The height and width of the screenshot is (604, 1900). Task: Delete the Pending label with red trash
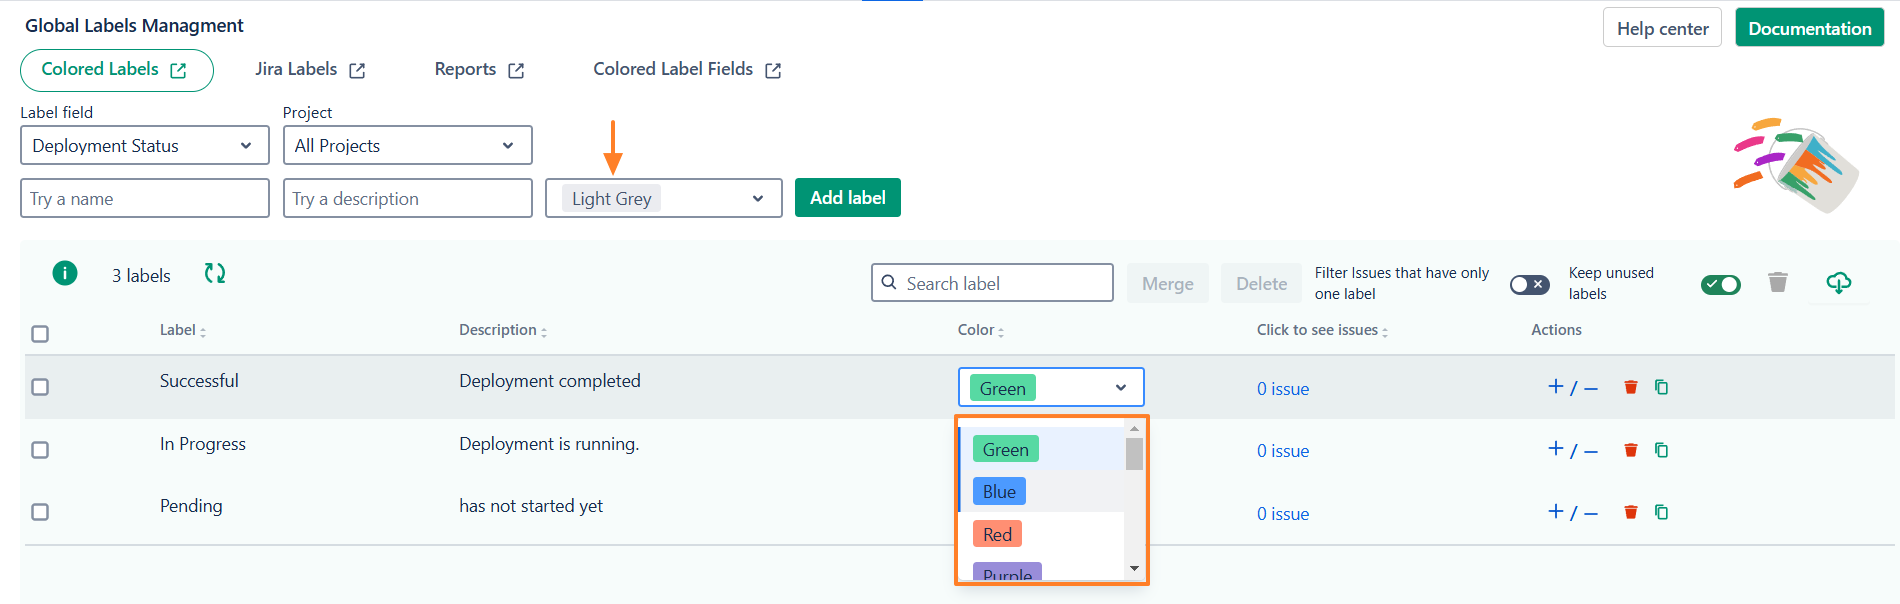click(1630, 512)
